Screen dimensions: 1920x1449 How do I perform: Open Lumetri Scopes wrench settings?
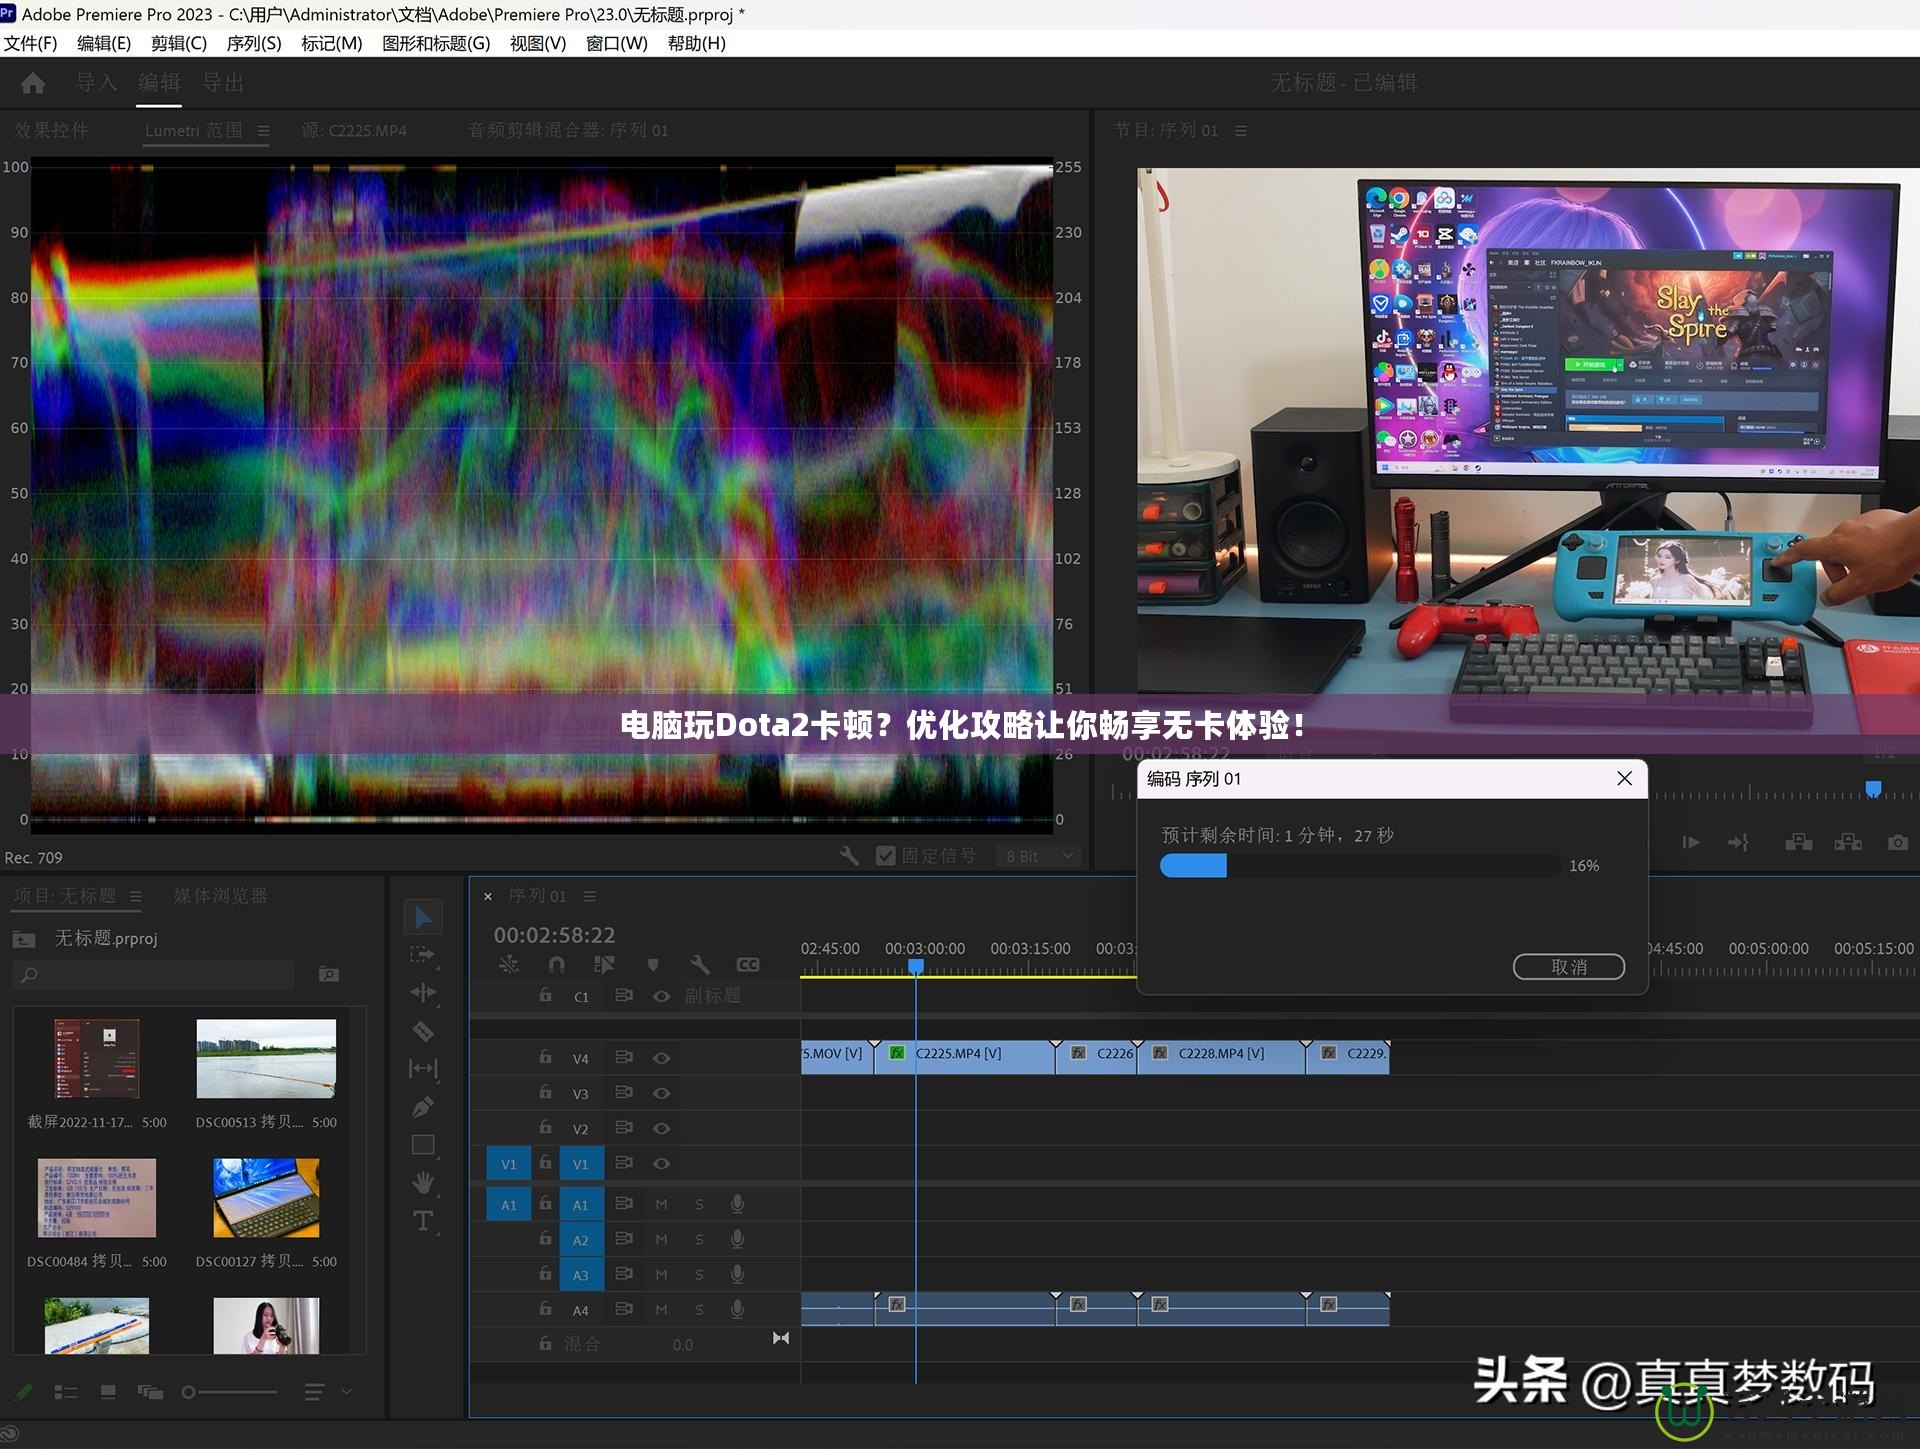coord(849,856)
